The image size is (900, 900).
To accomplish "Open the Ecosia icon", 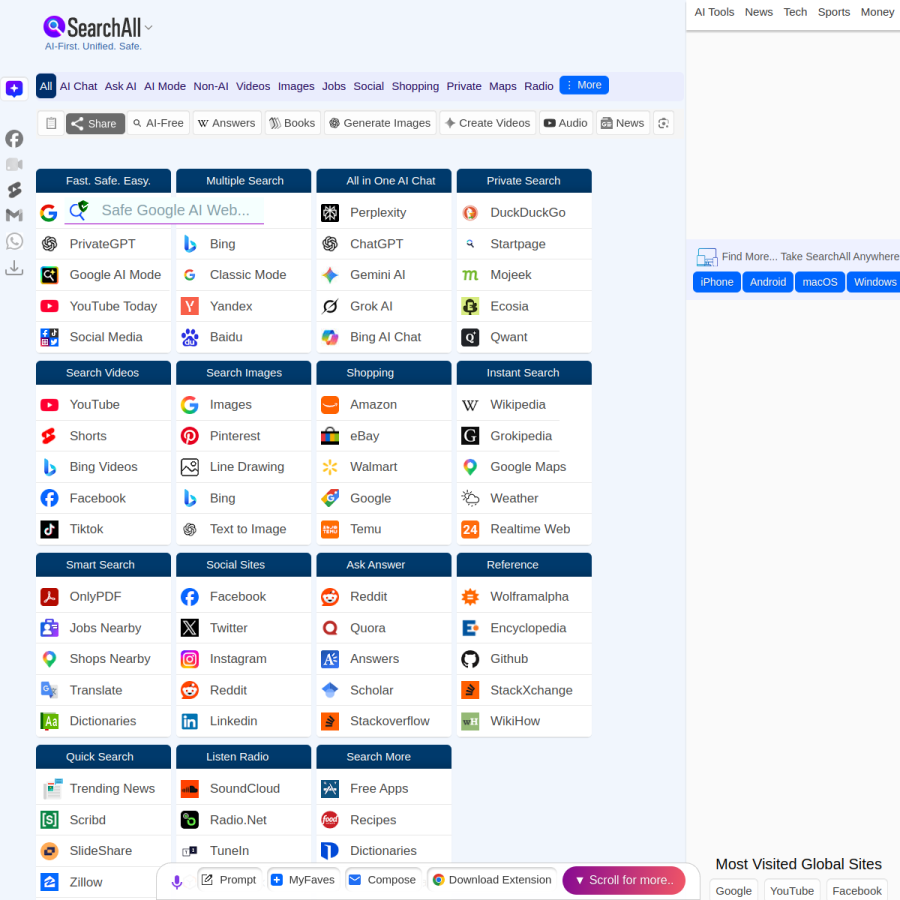I will coord(470,307).
